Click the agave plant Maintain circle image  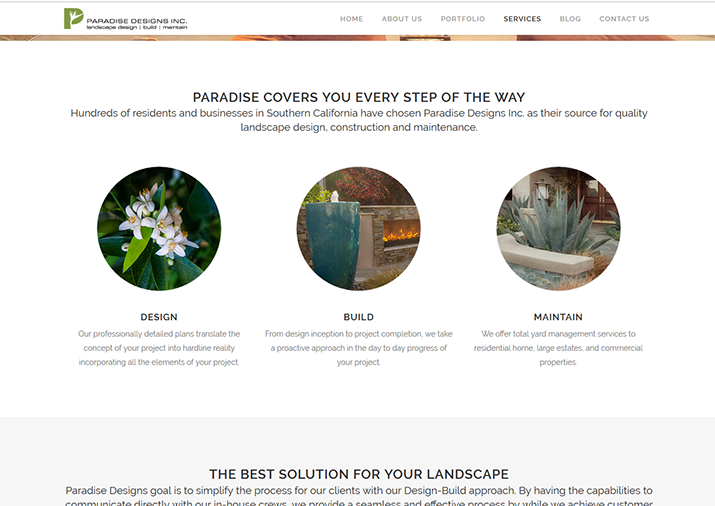click(558, 228)
